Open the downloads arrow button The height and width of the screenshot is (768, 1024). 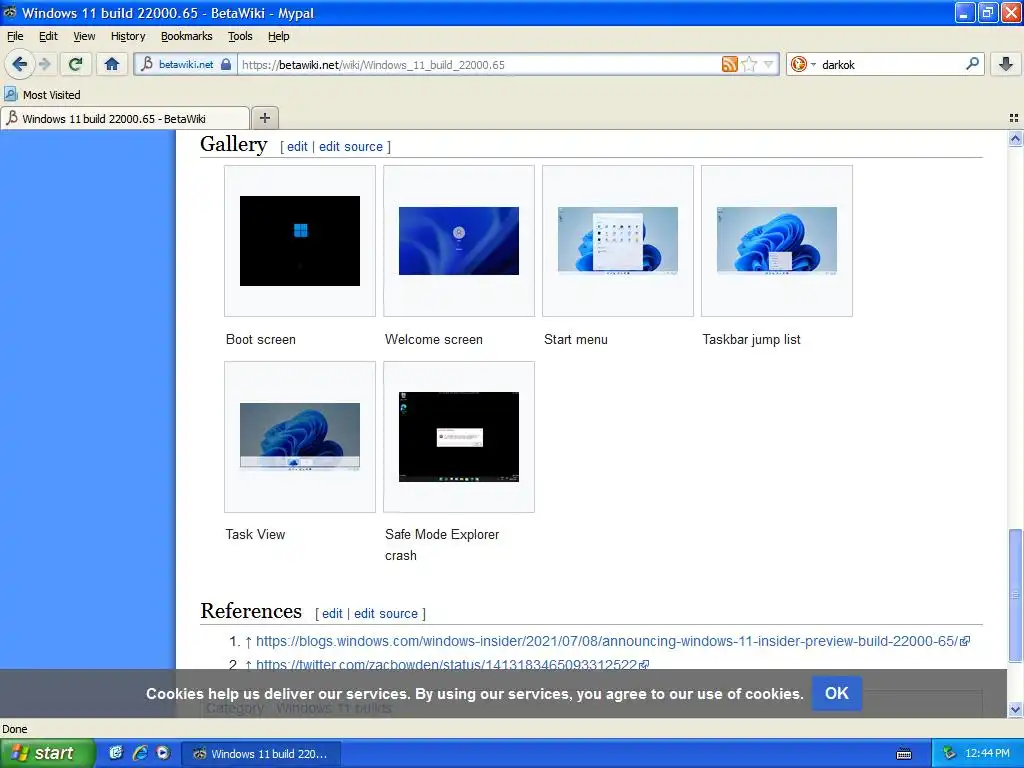[x=1006, y=64]
